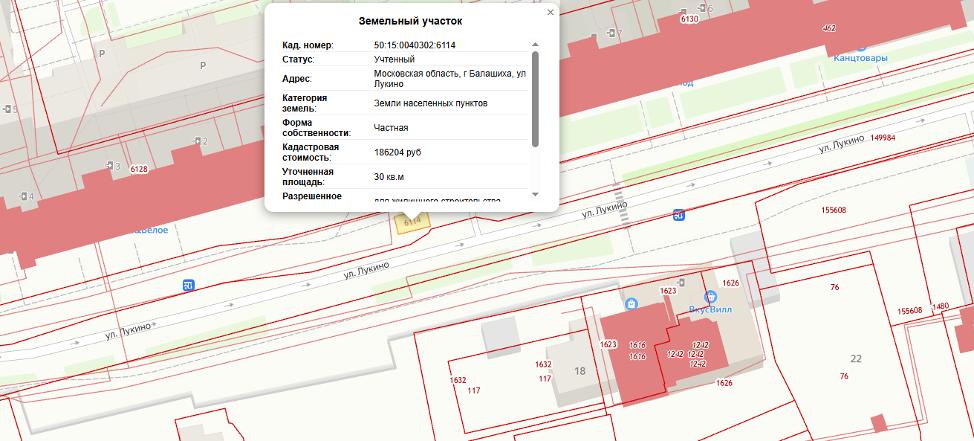Click the entrance 3 door icon
The width and height of the screenshot is (974, 441).
tap(109, 165)
